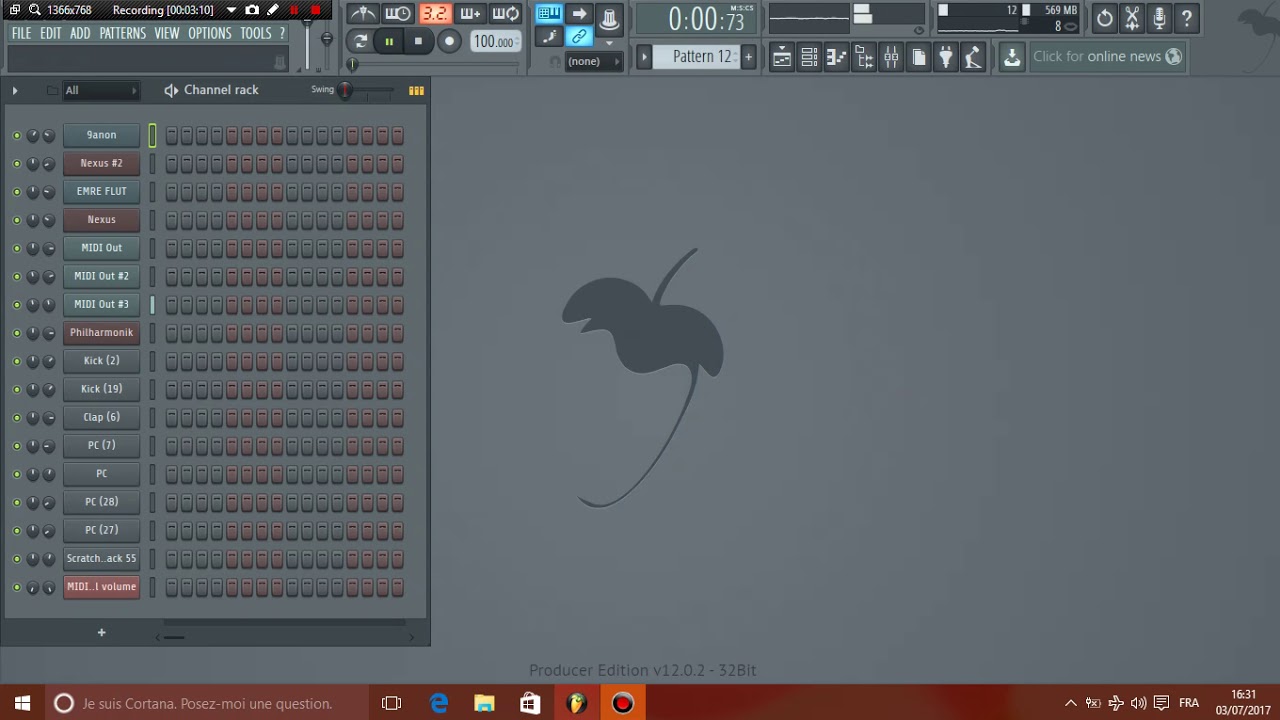This screenshot has height=720, width=1280.
Task: Open the Playlist view icon
Action: pos(782,57)
